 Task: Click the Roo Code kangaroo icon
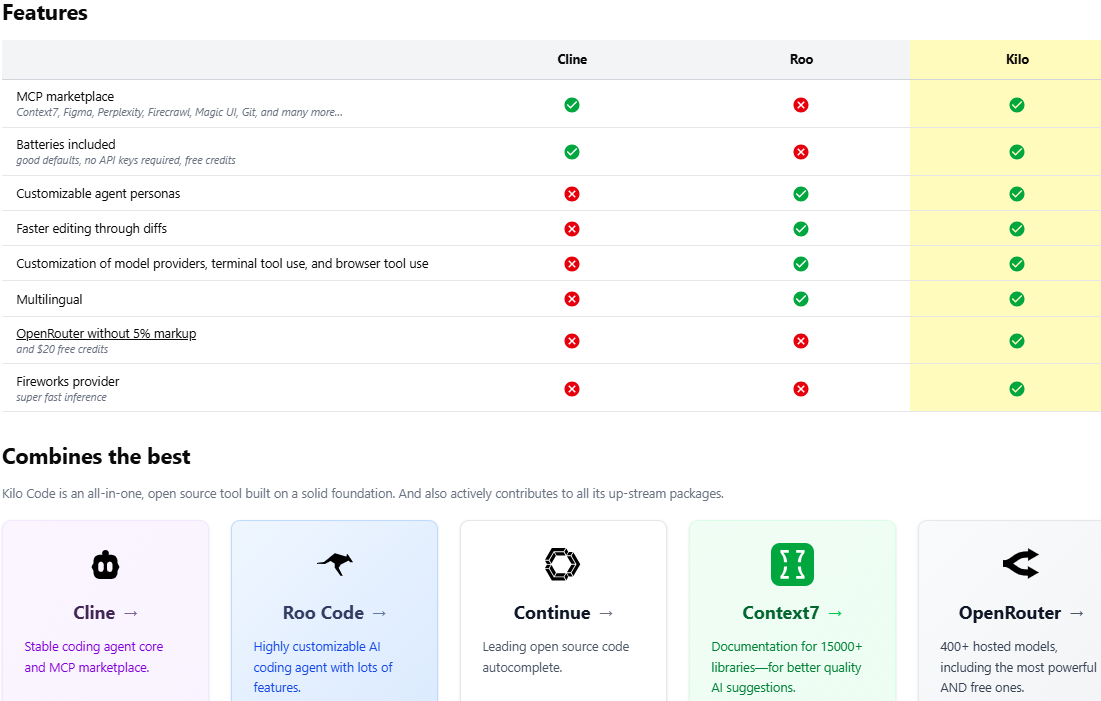pos(334,563)
